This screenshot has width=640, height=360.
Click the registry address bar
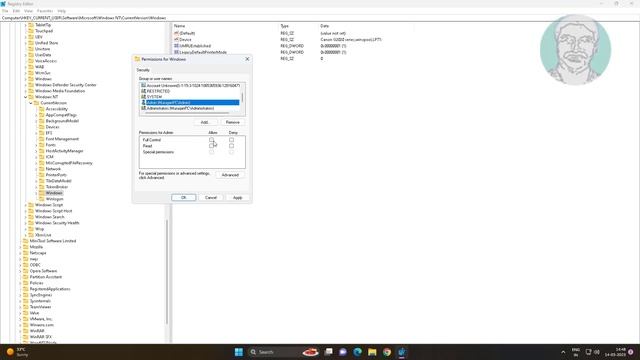[x=320, y=18]
